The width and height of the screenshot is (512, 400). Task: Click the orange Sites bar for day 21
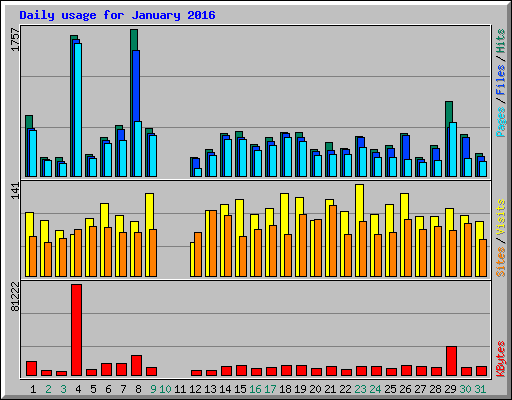tap(333, 241)
